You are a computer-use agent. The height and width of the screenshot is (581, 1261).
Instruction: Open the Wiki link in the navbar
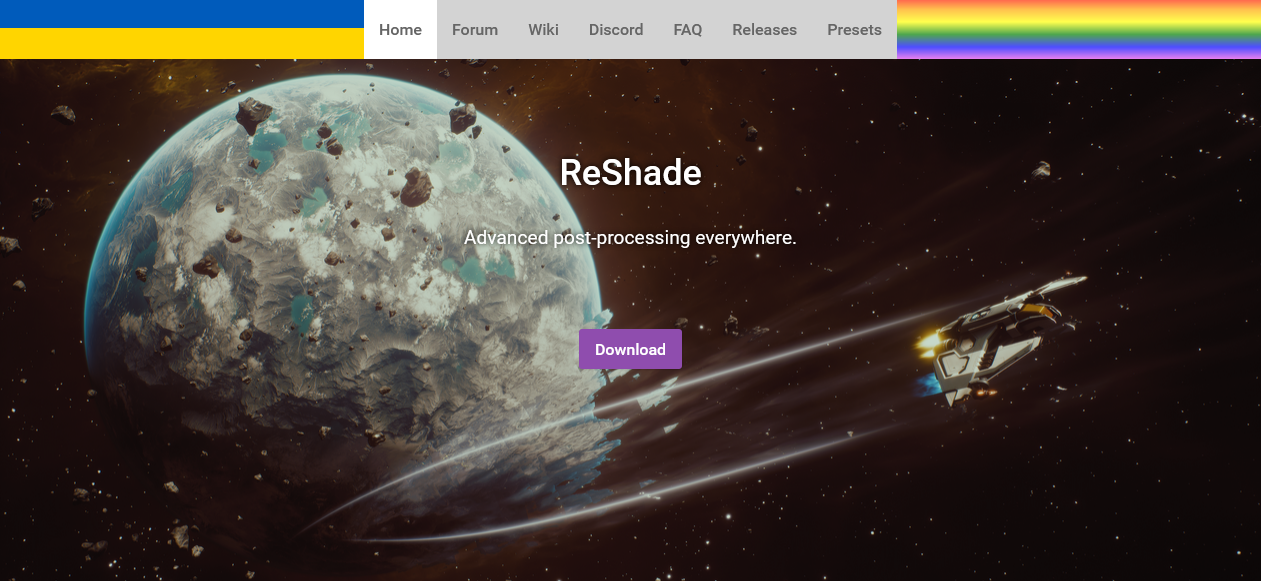(x=543, y=29)
